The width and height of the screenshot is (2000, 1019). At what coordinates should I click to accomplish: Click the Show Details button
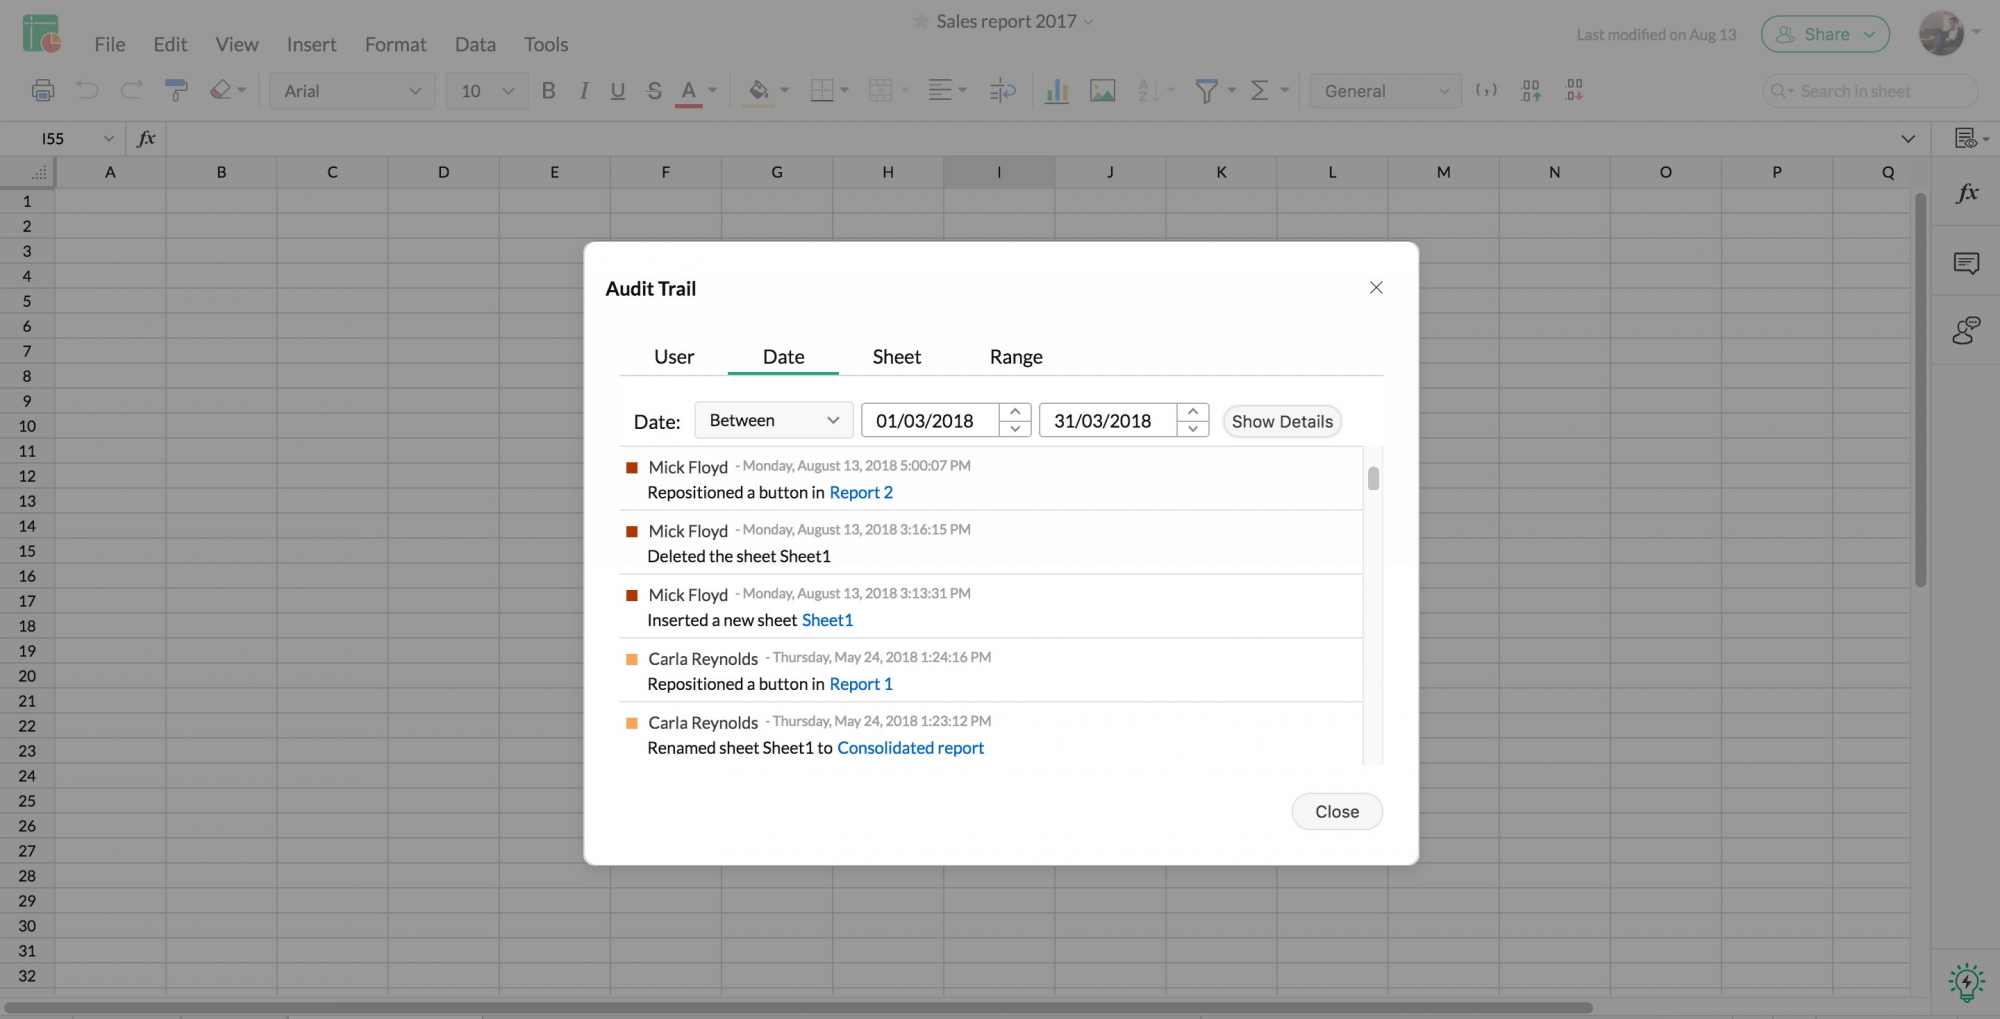tap(1281, 422)
